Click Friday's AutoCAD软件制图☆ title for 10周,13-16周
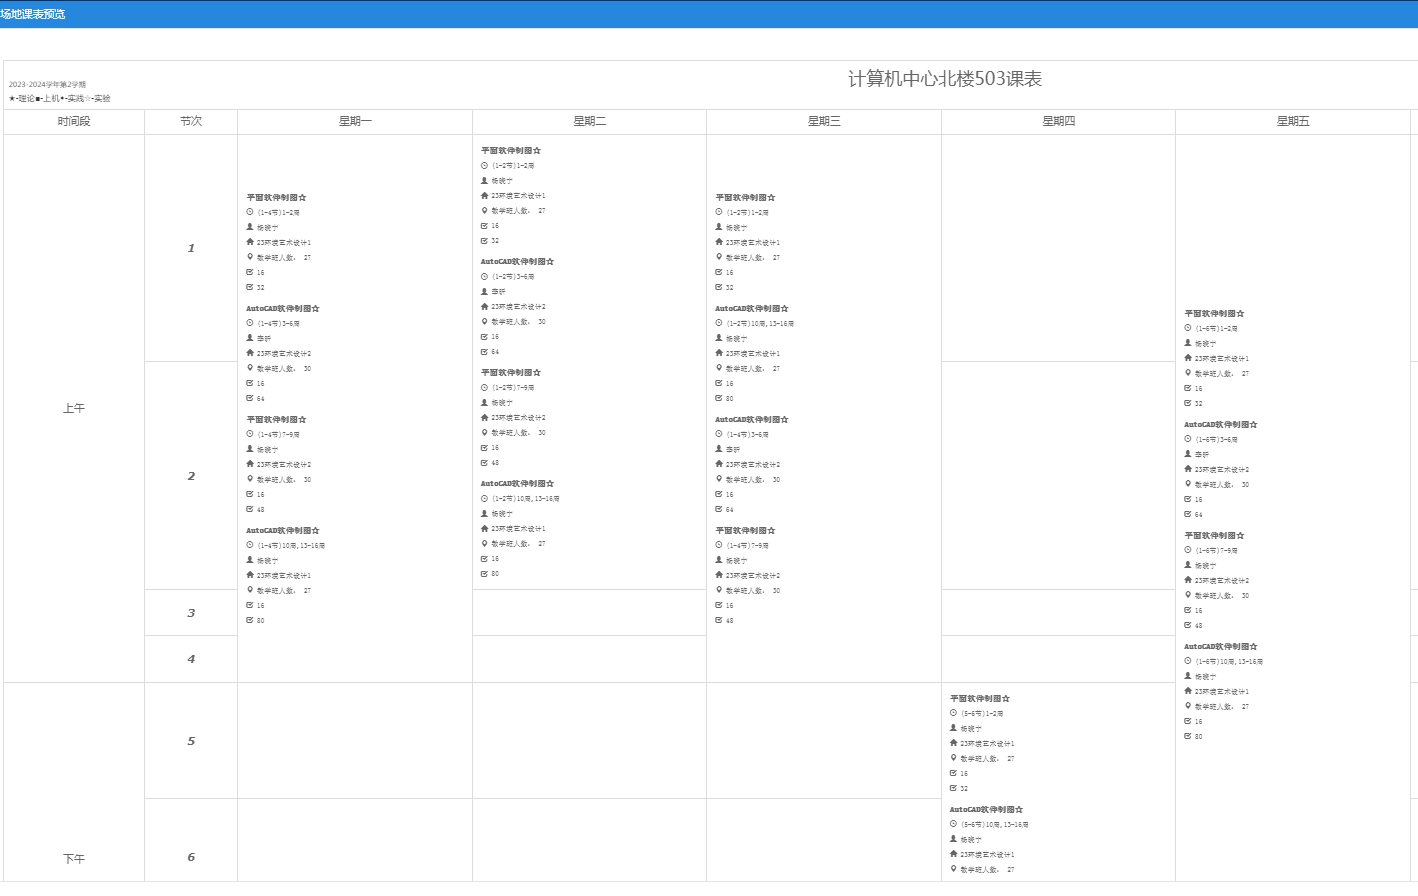The height and width of the screenshot is (896, 1418). 1221,646
